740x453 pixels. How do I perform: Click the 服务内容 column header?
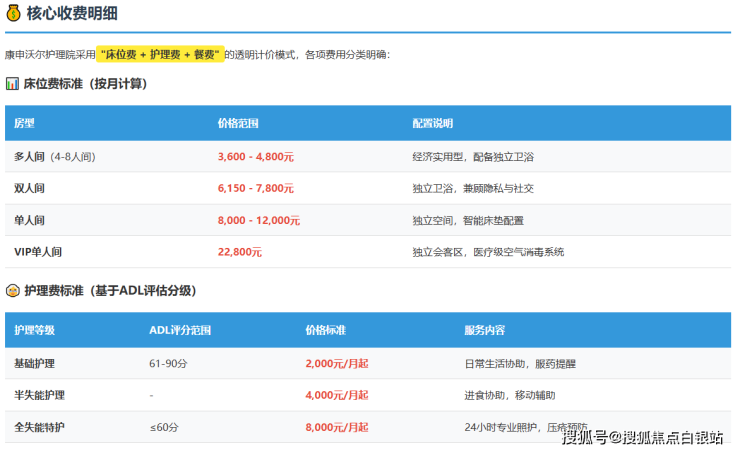coord(484,330)
